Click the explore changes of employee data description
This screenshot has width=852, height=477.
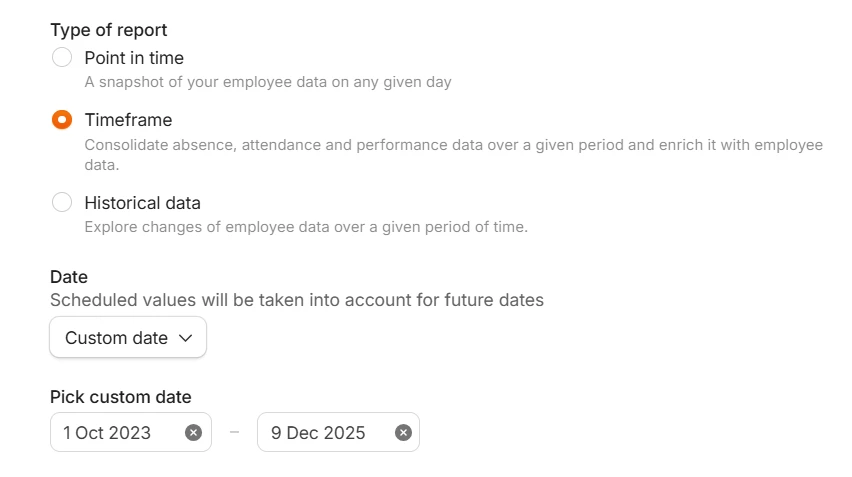(x=305, y=227)
